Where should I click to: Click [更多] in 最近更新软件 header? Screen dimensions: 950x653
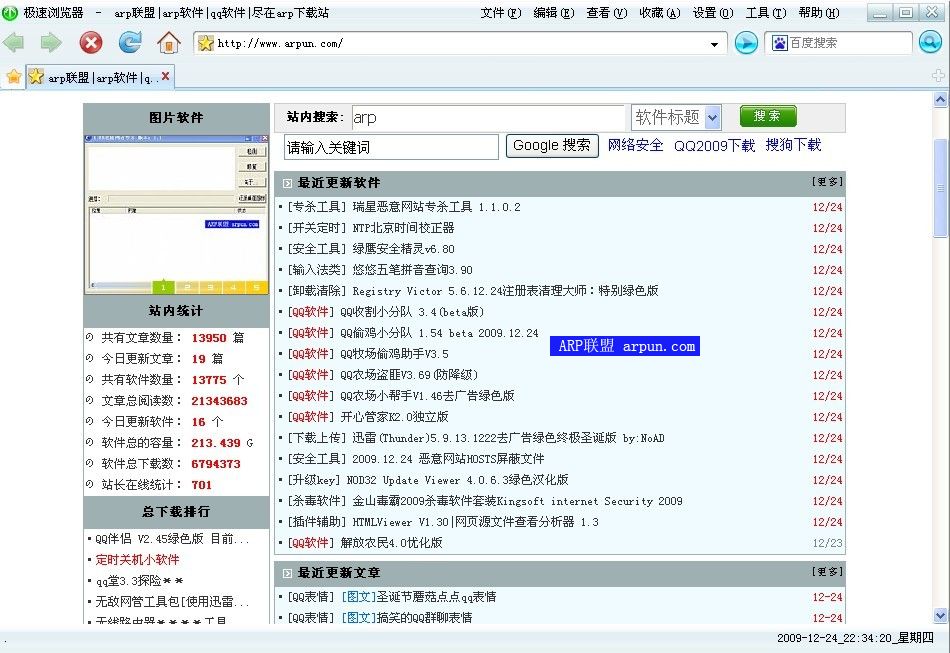pyautogui.click(x=826, y=182)
